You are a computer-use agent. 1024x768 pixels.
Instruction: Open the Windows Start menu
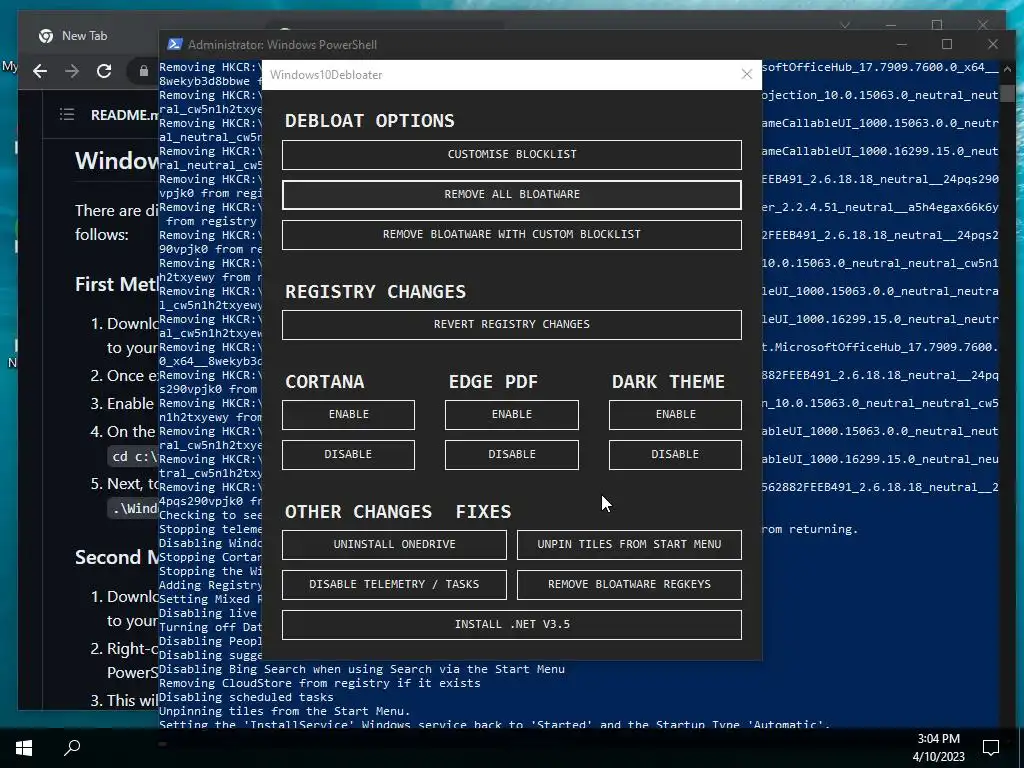pyautogui.click(x=24, y=748)
